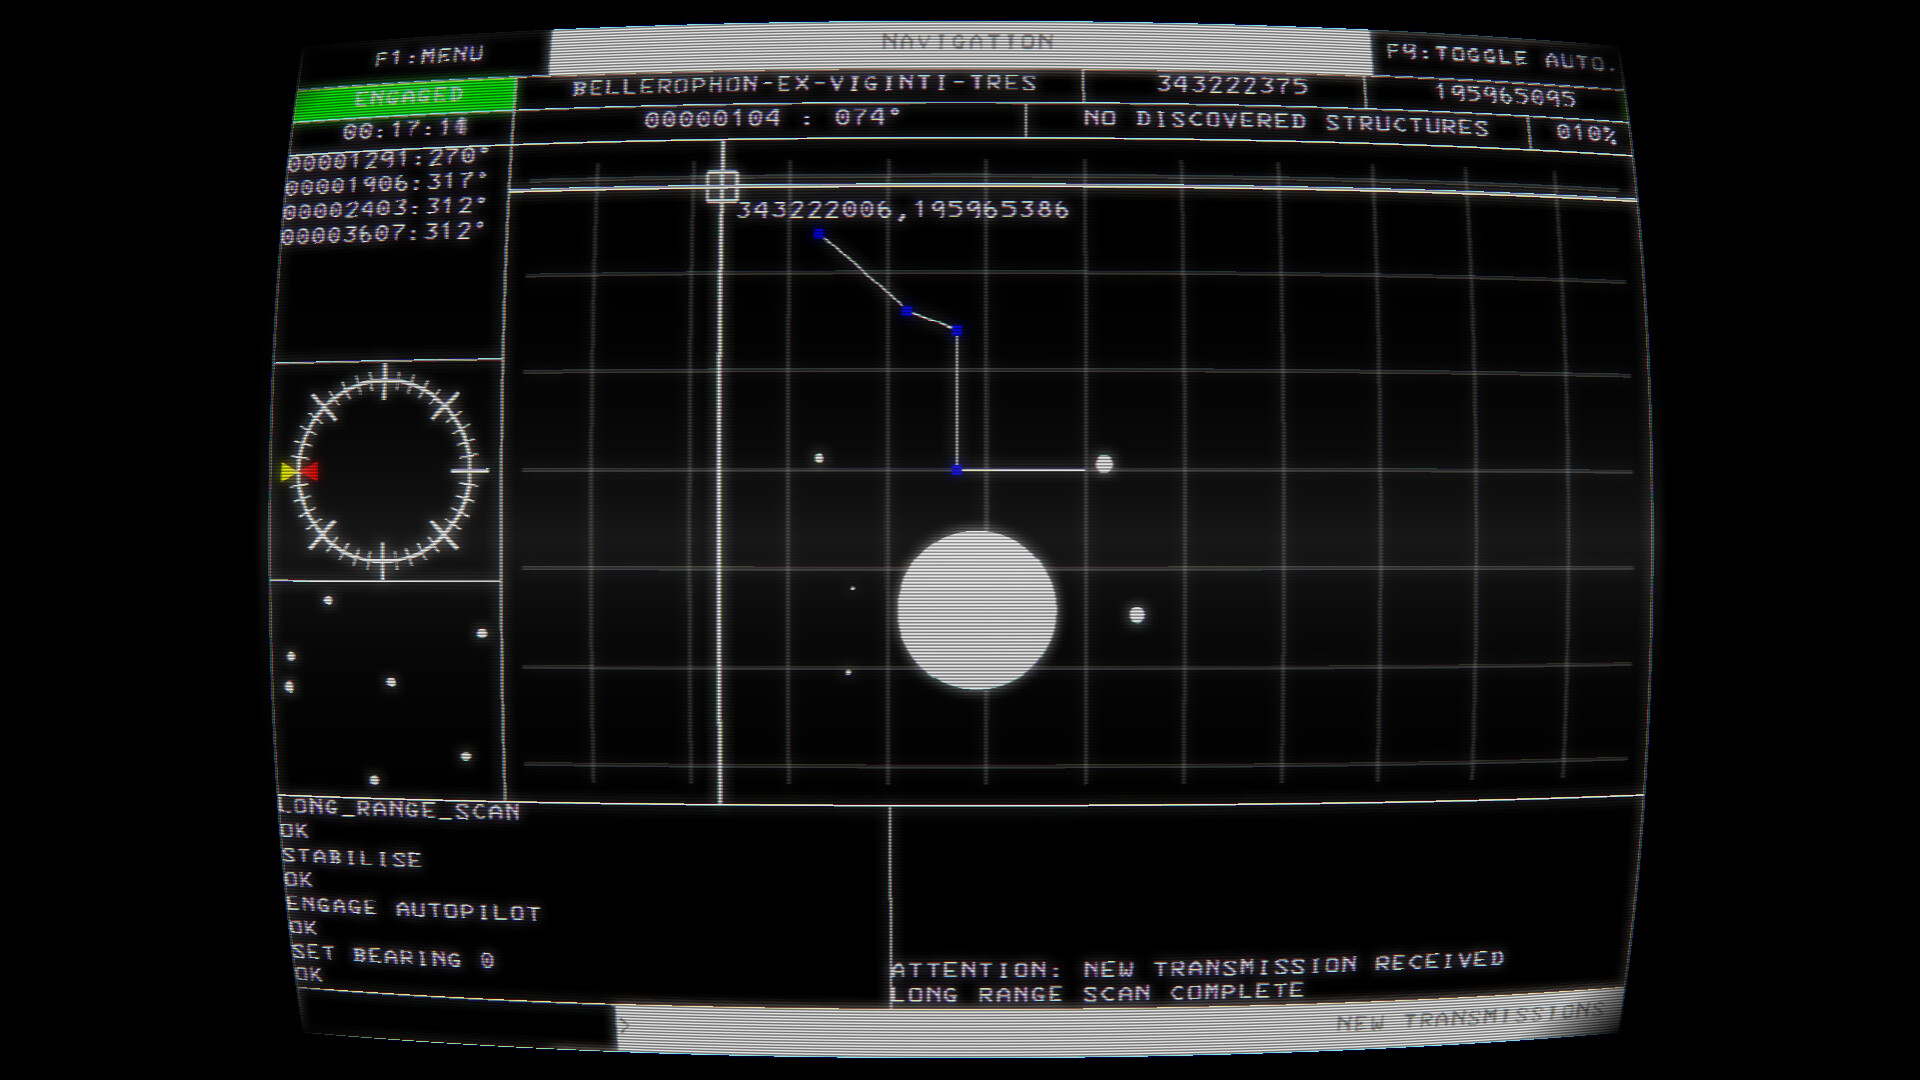
Task: Click the X coordinate 343222375
Action: [x=1232, y=86]
